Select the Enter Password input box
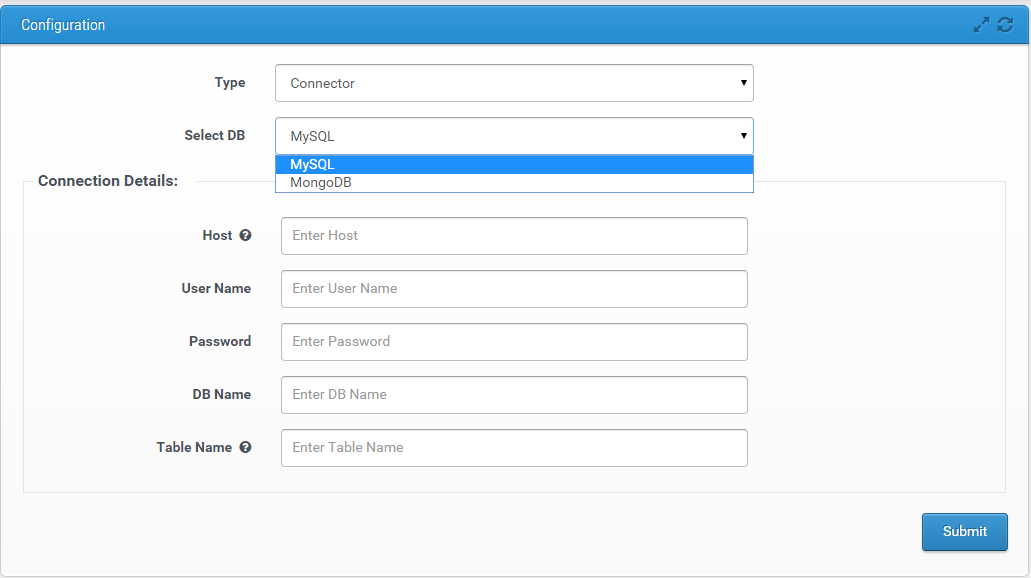The image size is (1031, 578). (x=514, y=342)
